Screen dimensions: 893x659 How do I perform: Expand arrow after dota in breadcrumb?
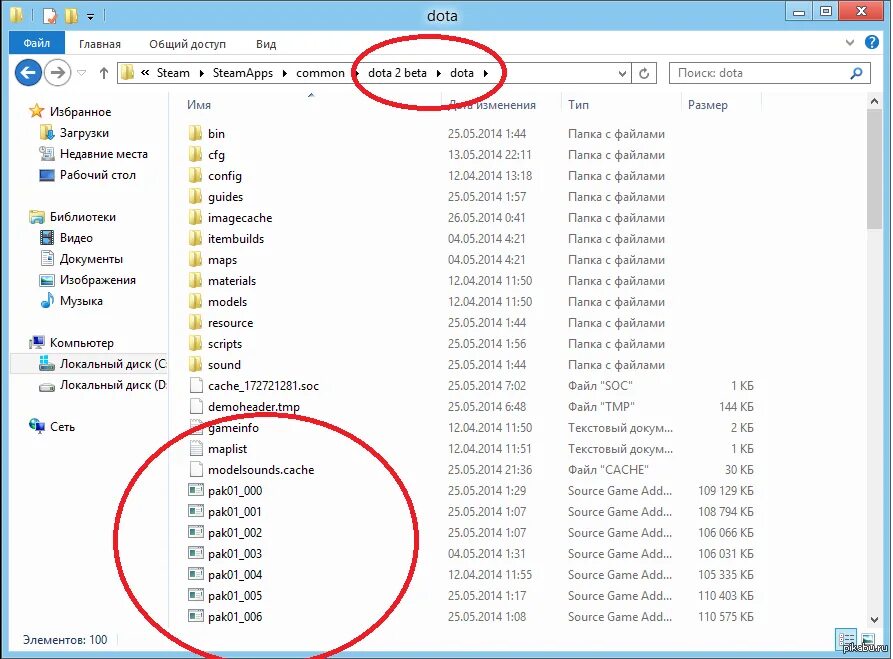[x=486, y=73]
